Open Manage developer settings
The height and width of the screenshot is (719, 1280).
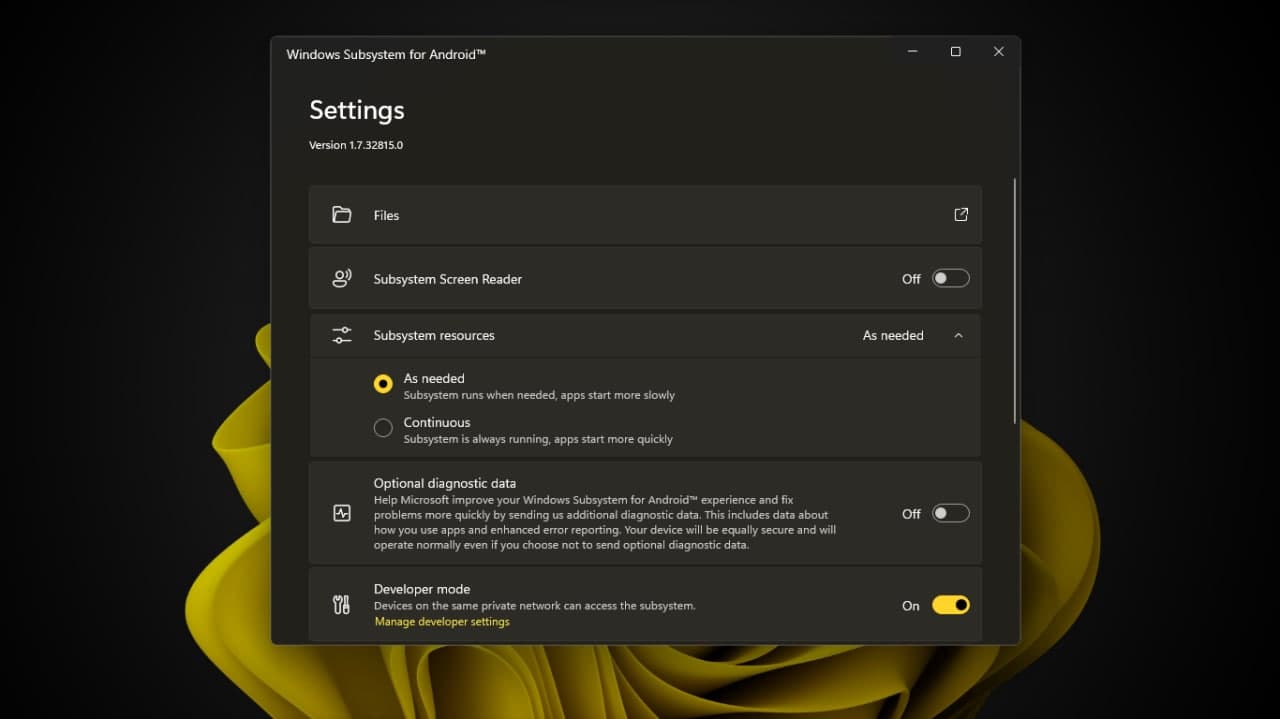click(x=442, y=621)
